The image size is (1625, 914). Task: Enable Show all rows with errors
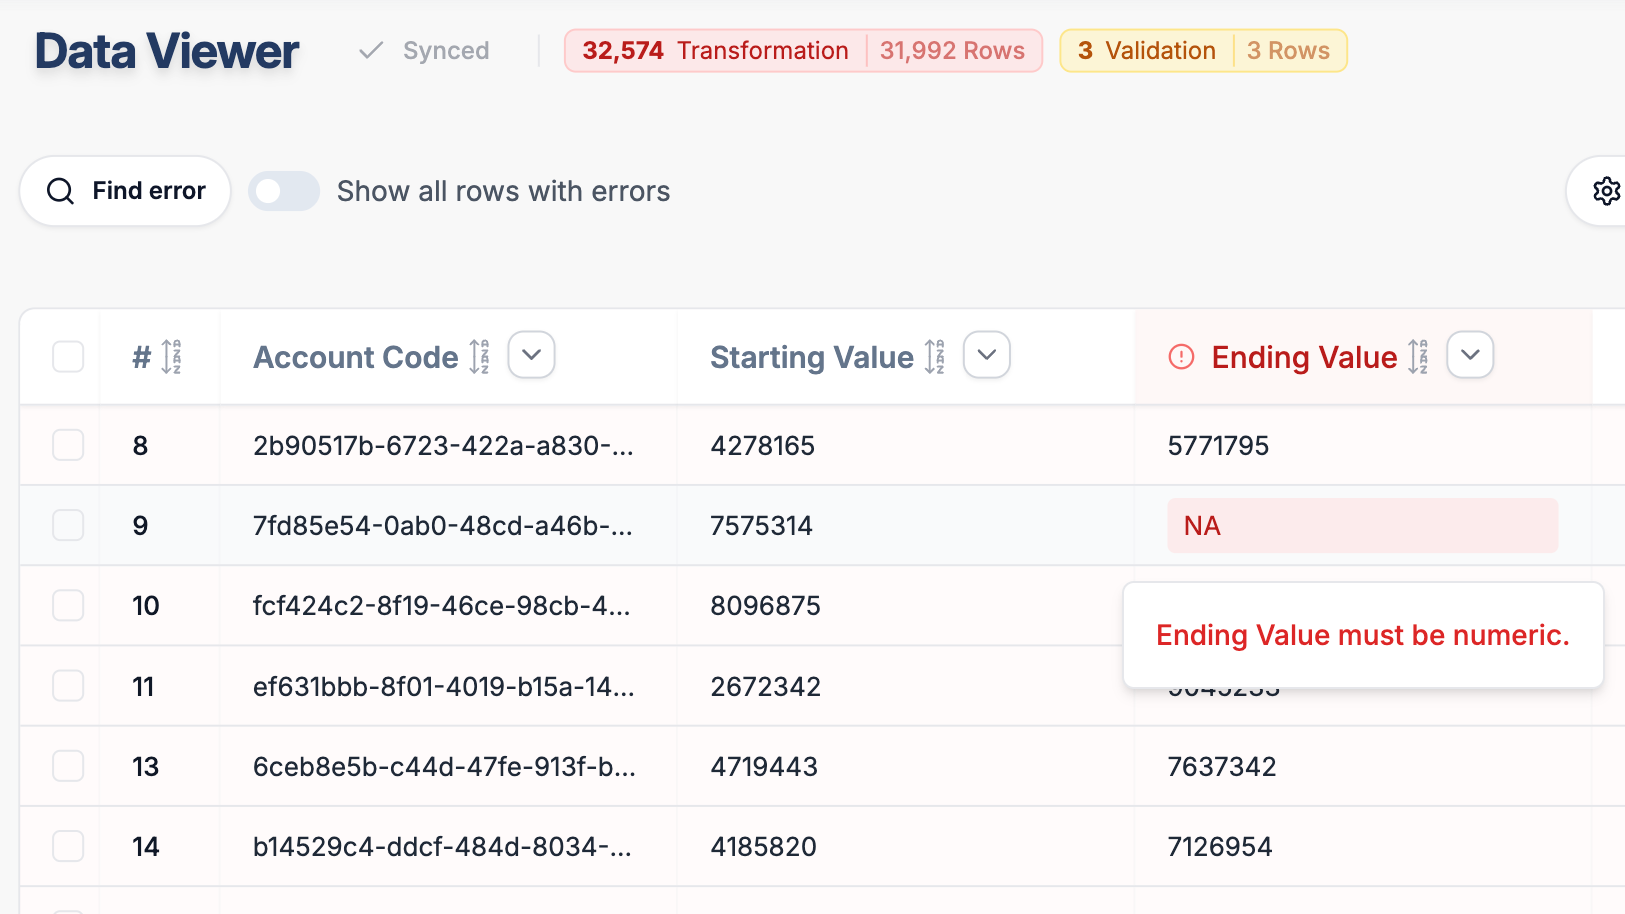pyautogui.click(x=283, y=190)
